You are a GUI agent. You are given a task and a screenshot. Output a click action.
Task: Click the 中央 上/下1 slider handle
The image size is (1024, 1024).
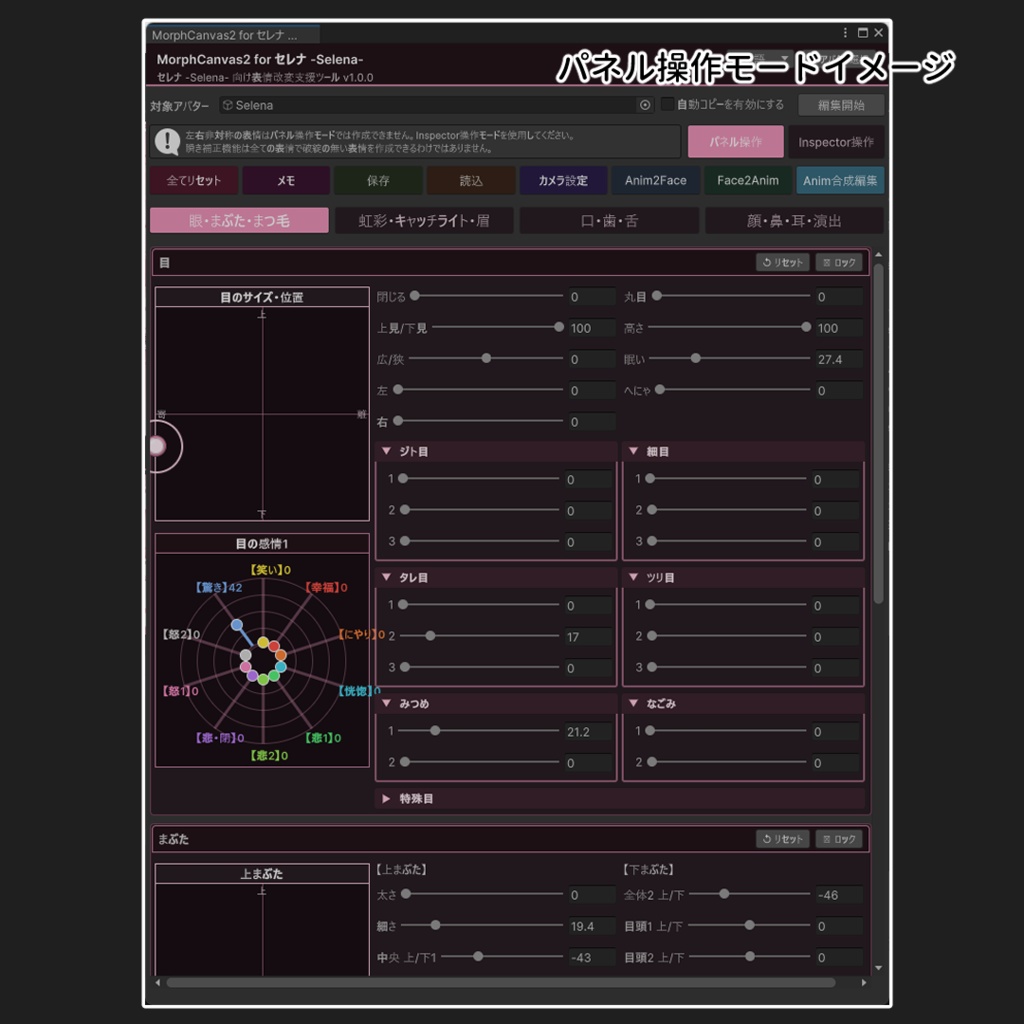point(478,956)
